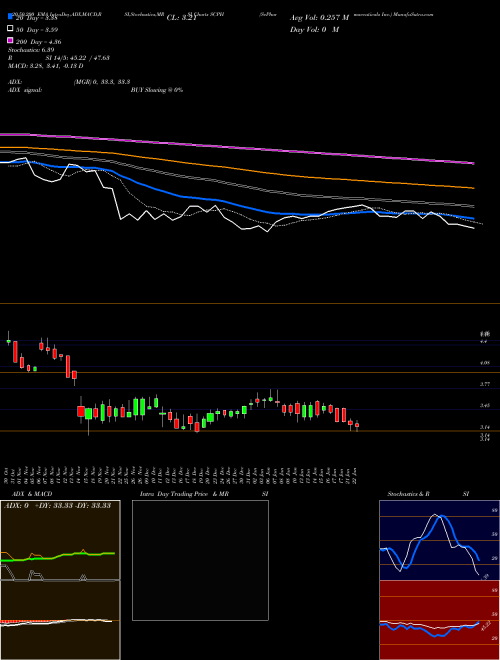This screenshot has height=660, width=500.
Task: Select the 'CL: 3.21' closing price text
Action: (181, 18)
